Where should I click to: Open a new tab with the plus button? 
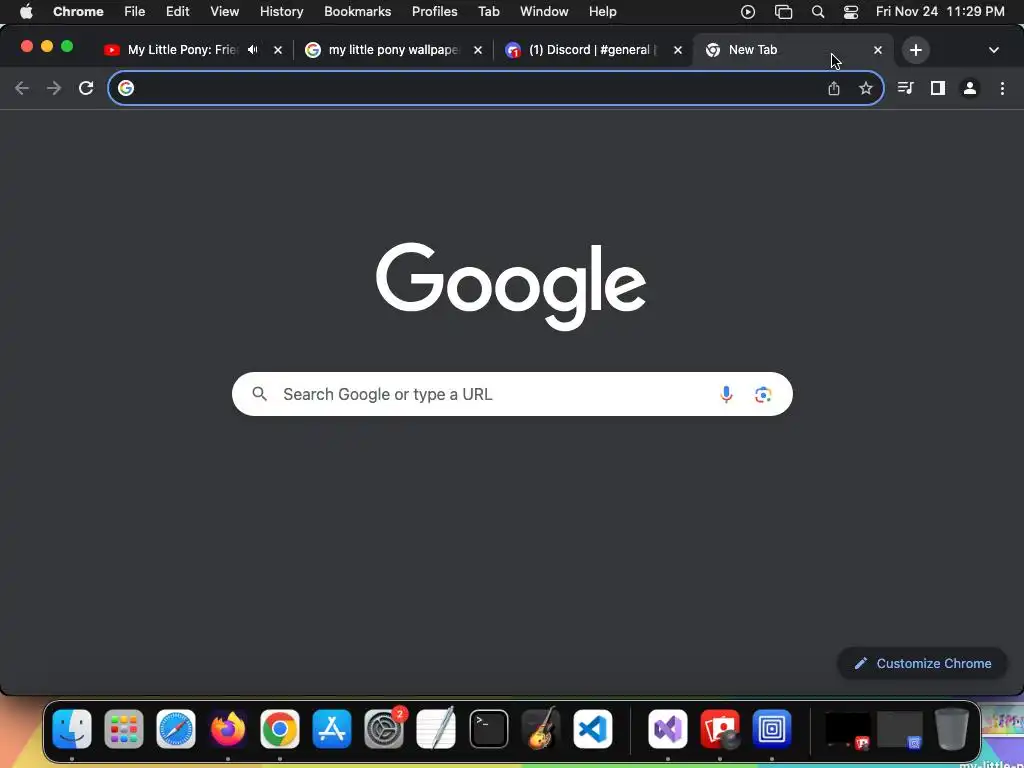(x=916, y=50)
